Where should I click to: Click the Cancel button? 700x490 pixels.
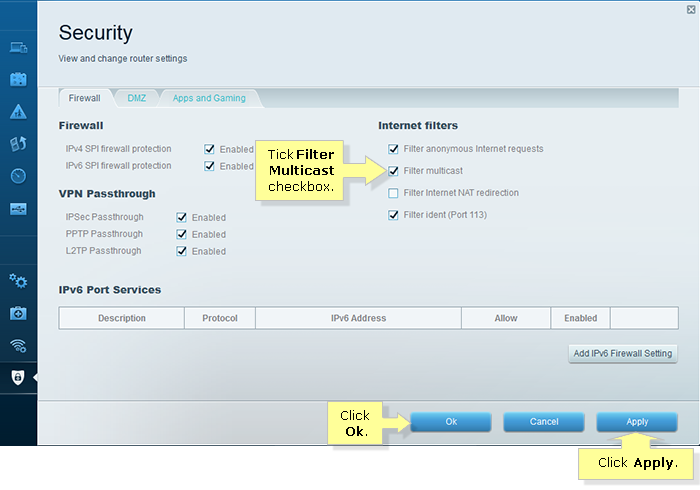click(544, 422)
